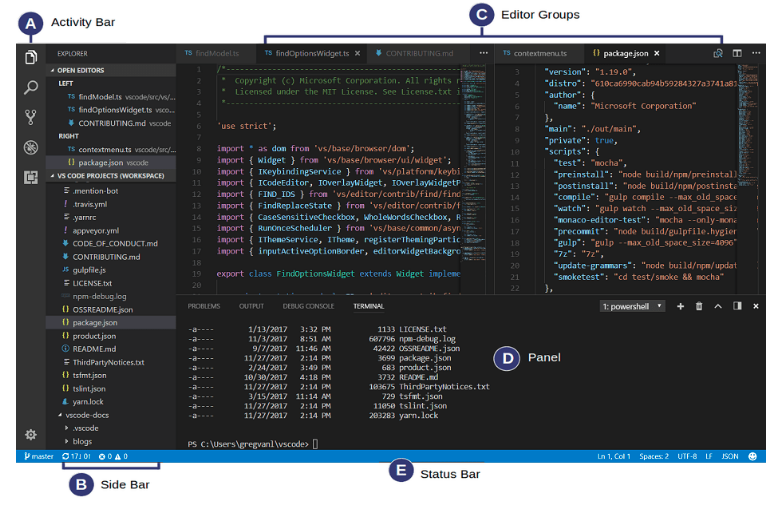Change the UTF-8 encoding in status bar

(x=687, y=457)
